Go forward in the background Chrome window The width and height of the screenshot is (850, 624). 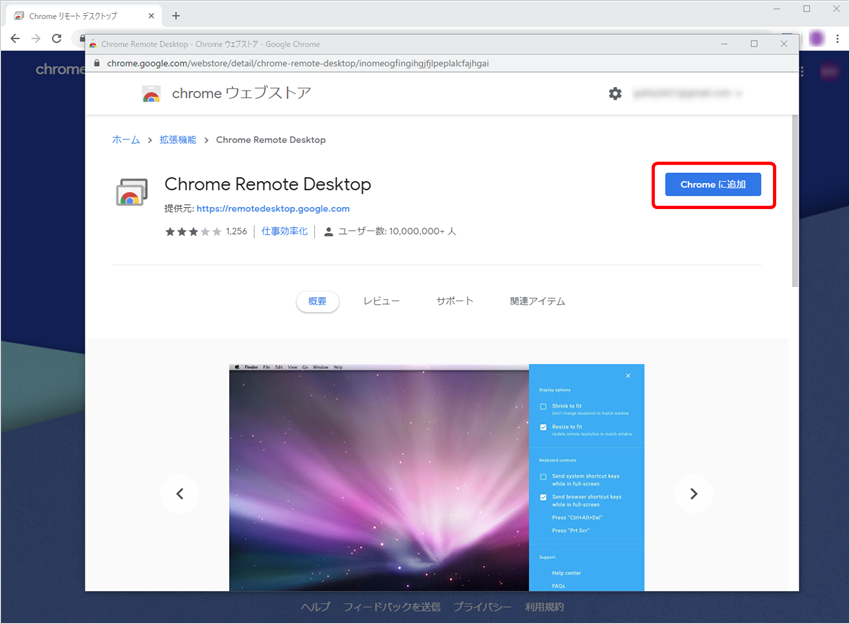pyautogui.click(x=36, y=38)
